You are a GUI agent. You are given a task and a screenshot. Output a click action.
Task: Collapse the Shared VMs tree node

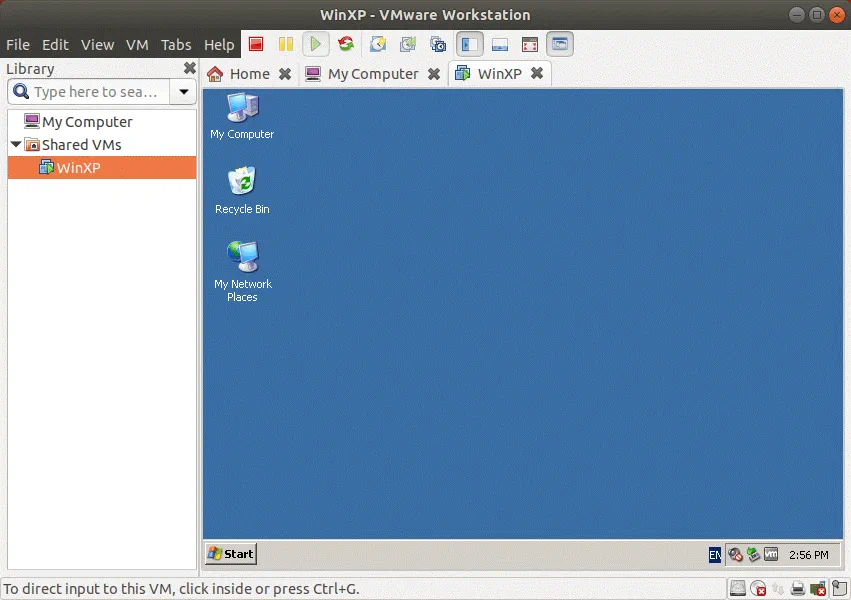[x=16, y=145]
